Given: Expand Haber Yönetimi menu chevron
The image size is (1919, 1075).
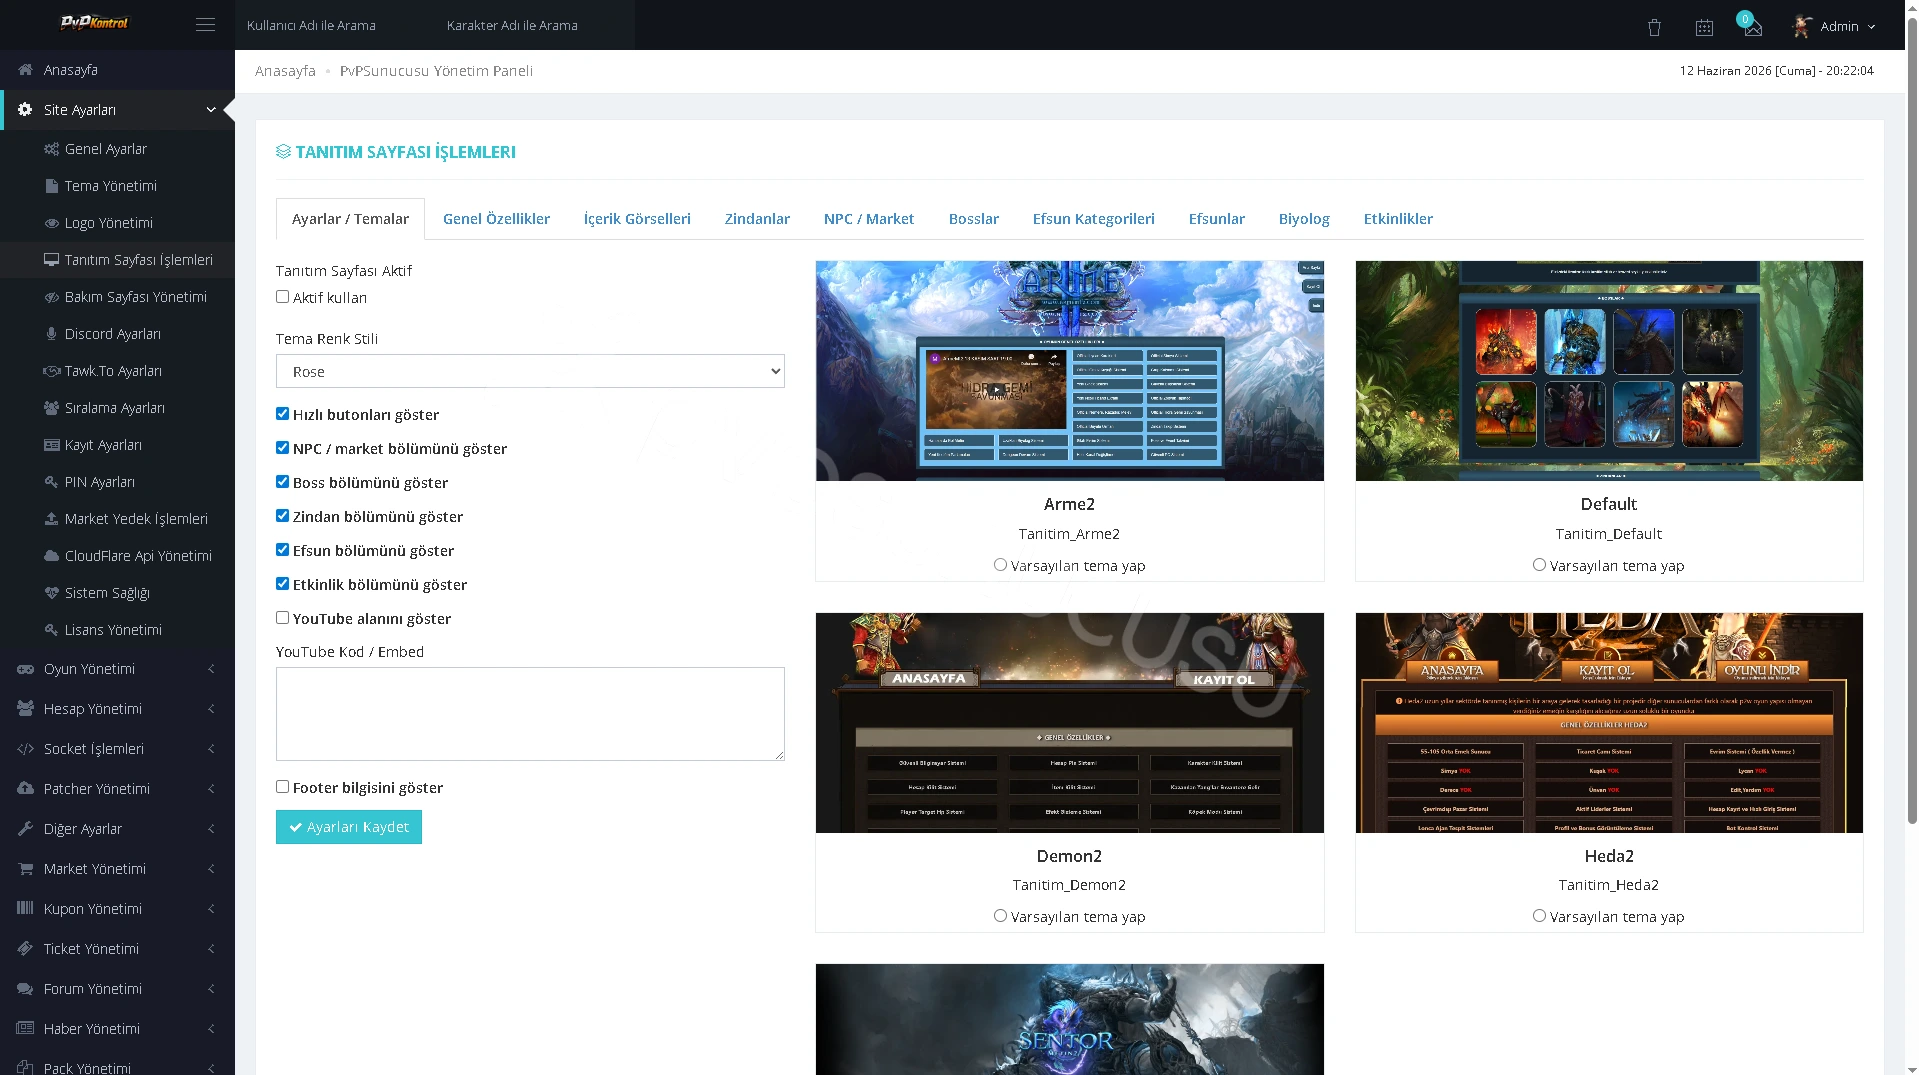Looking at the screenshot, I should (211, 1029).
